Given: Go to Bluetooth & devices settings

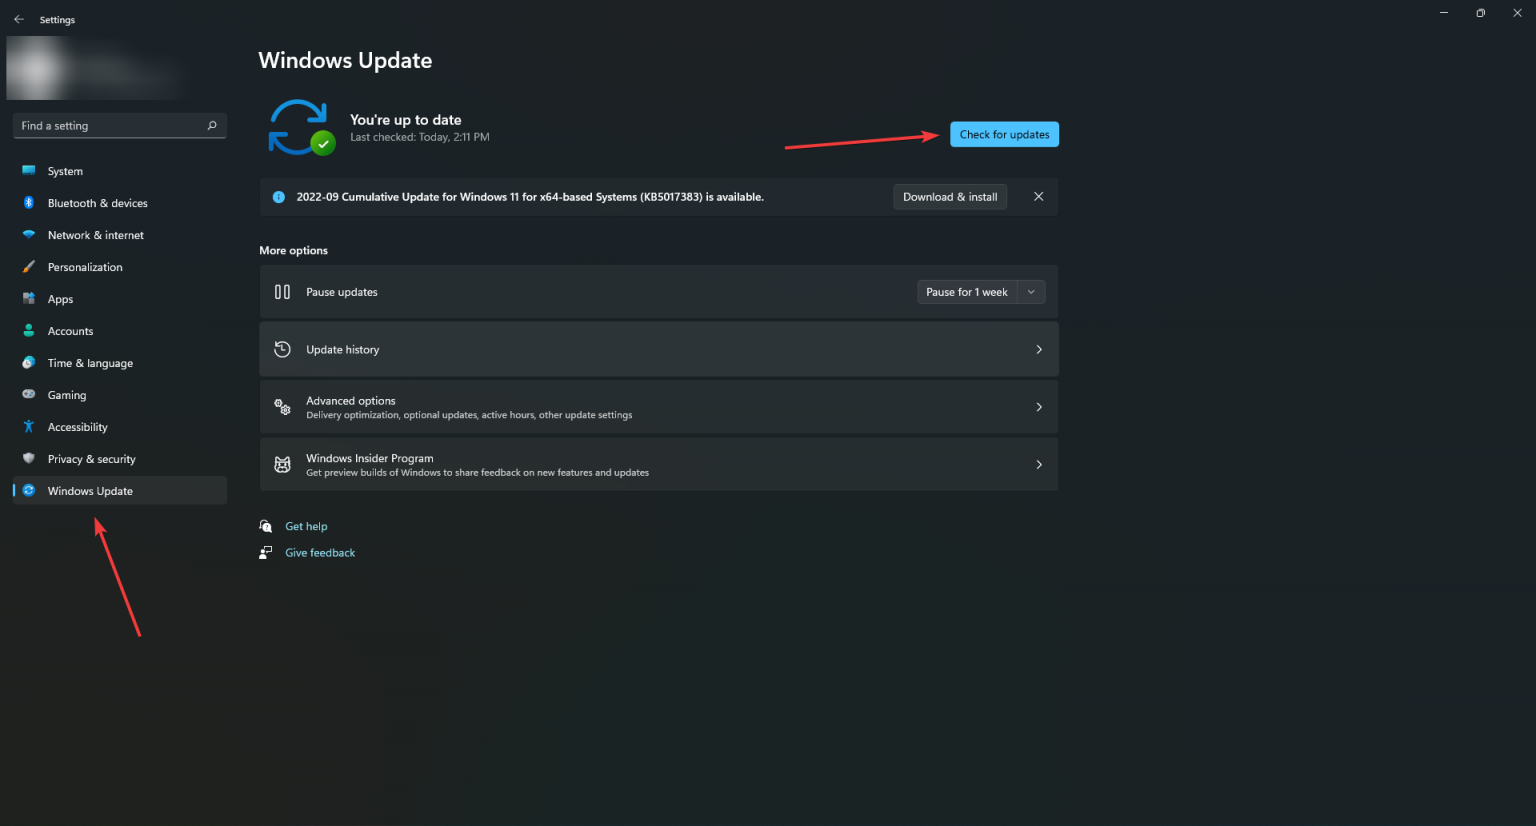Looking at the screenshot, I should (120, 203).
